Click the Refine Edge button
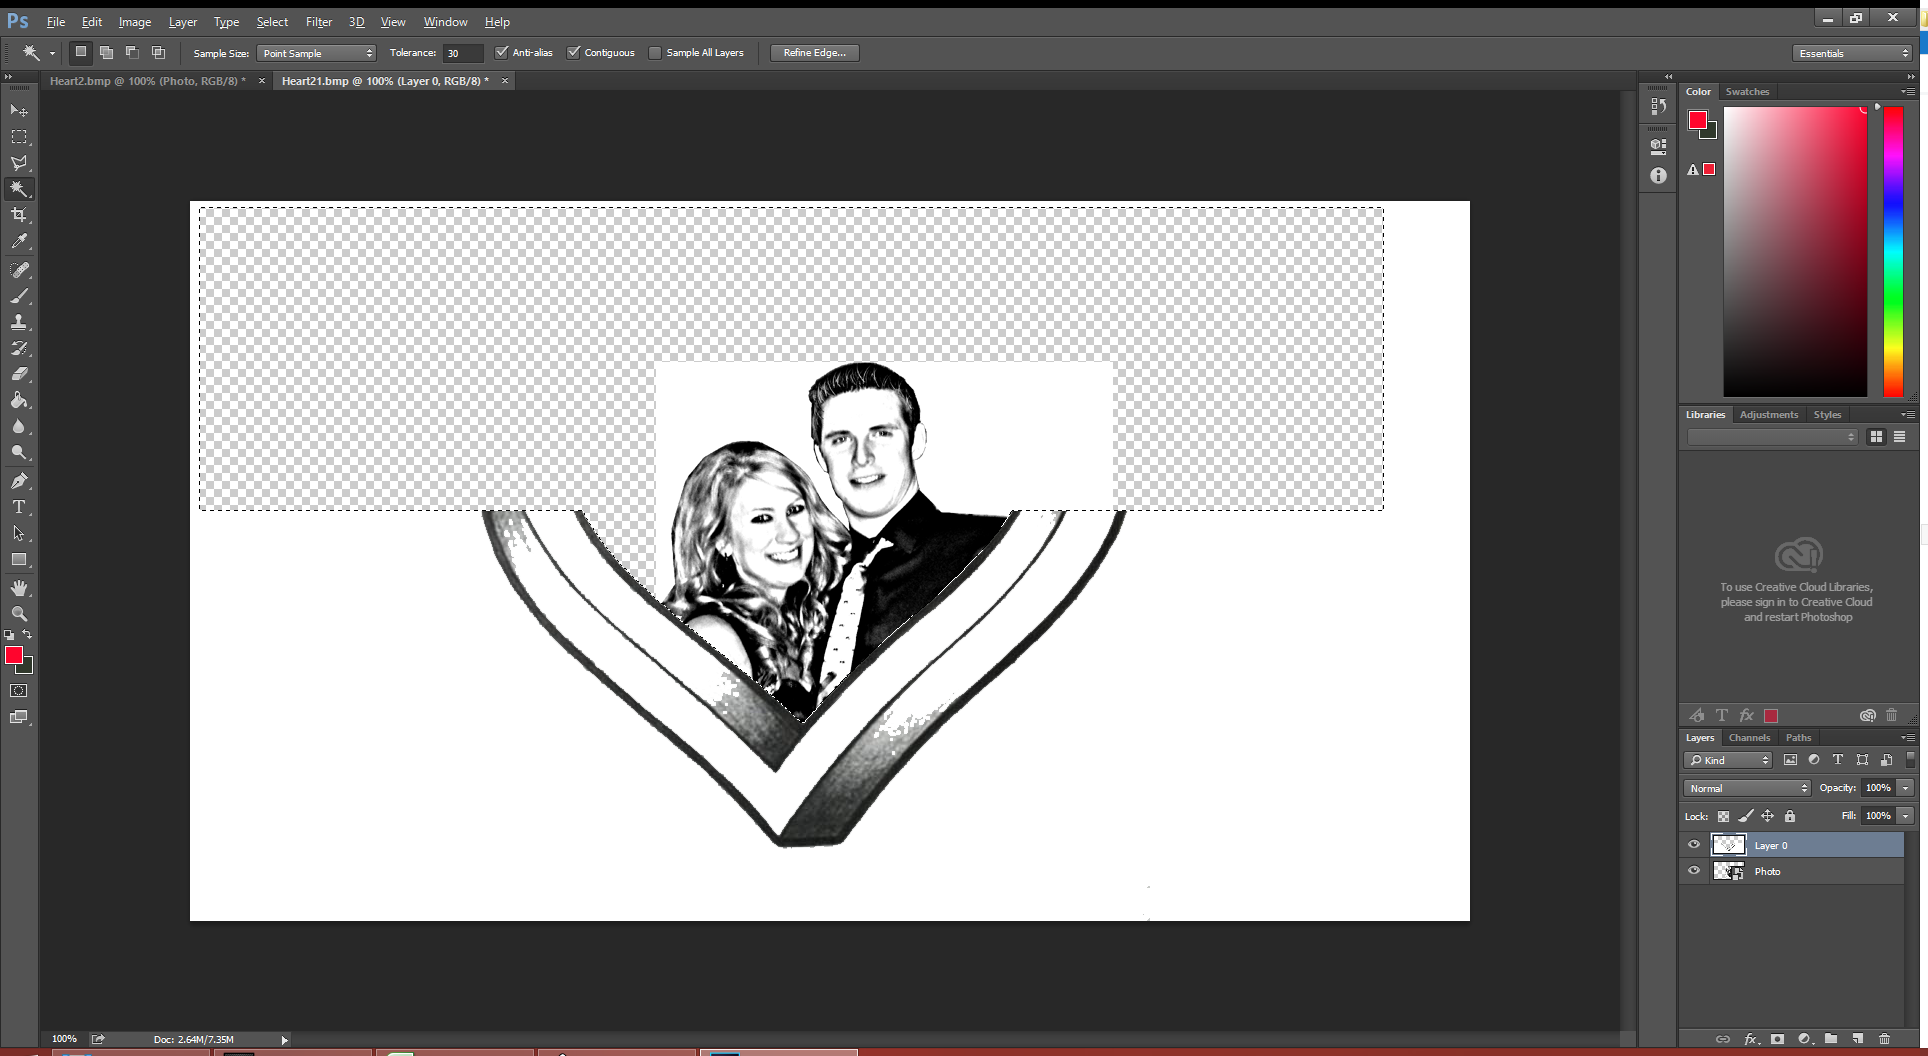 815,53
